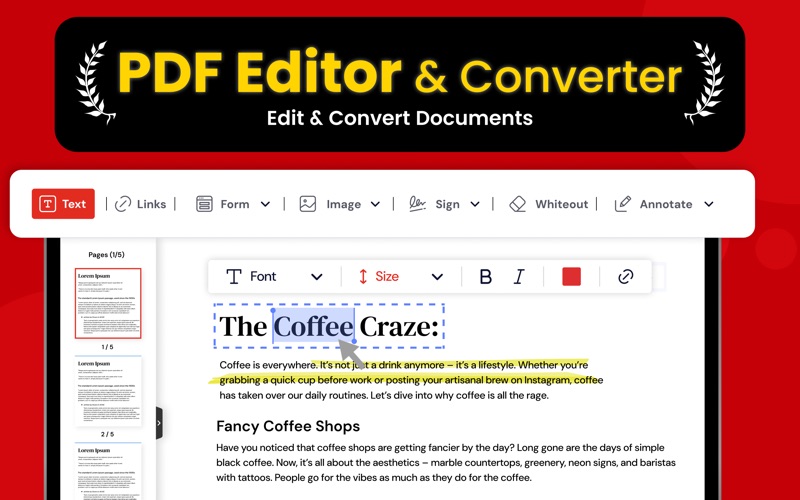Image resolution: width=800 pixels, height=500 pixels.
Task: Click the Font T icon
Action: [234, 277]
